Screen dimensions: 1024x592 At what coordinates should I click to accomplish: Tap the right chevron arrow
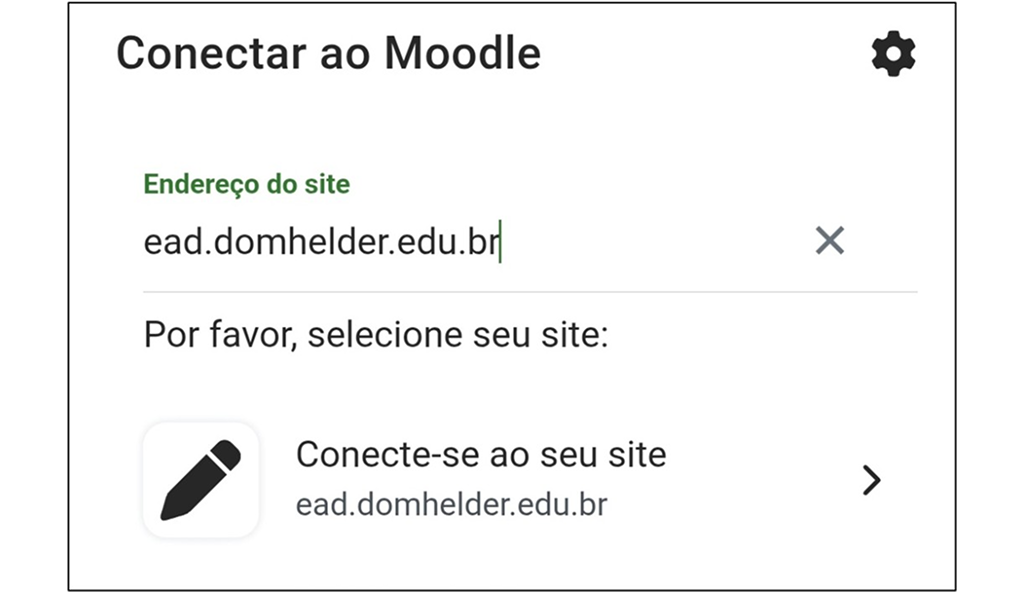(871, 481)
